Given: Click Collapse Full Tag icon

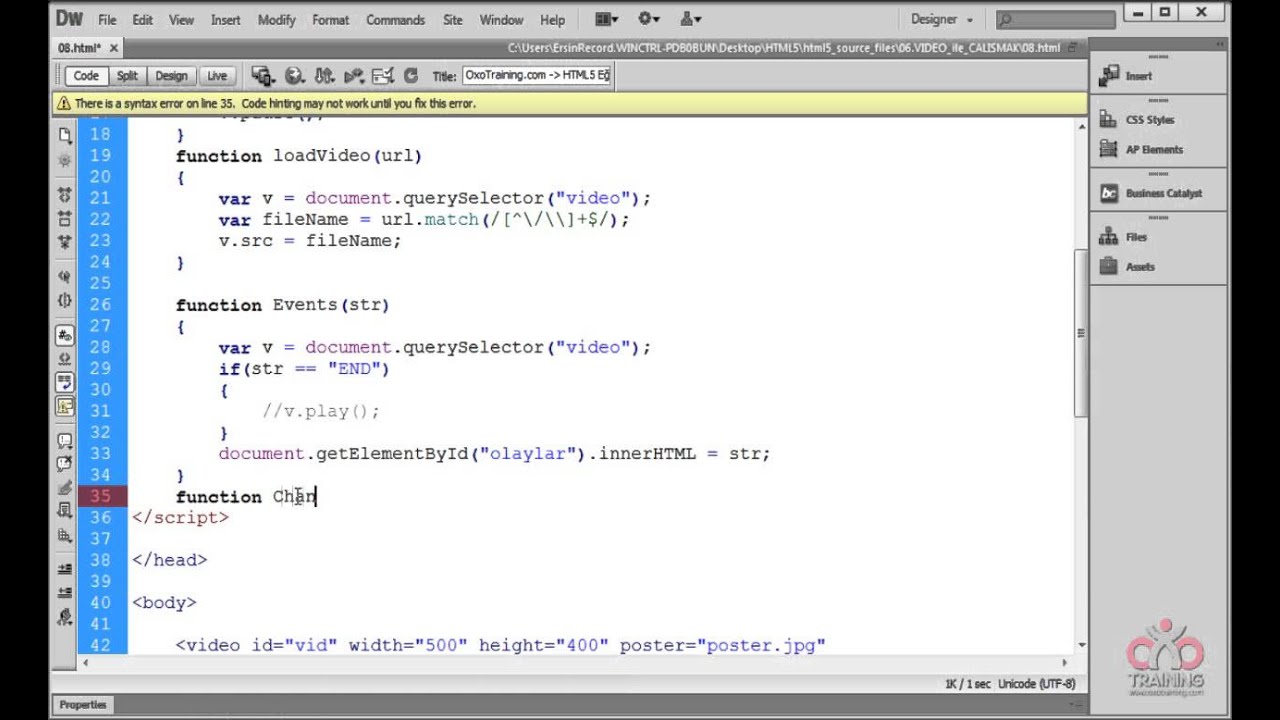Looking at the screenshot, I should [x=65, y=195].
